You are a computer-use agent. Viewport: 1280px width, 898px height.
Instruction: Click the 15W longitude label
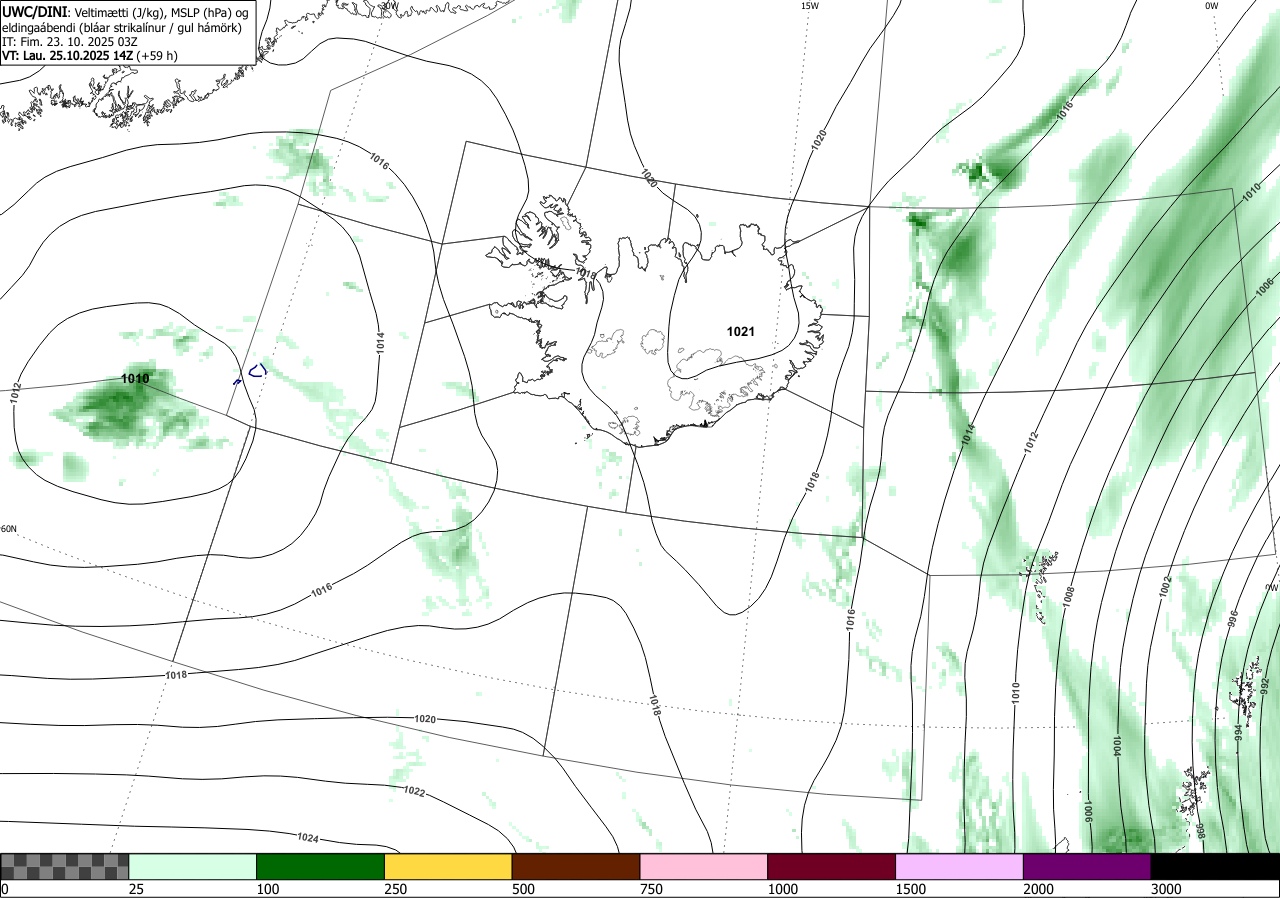tap(809, 6)
